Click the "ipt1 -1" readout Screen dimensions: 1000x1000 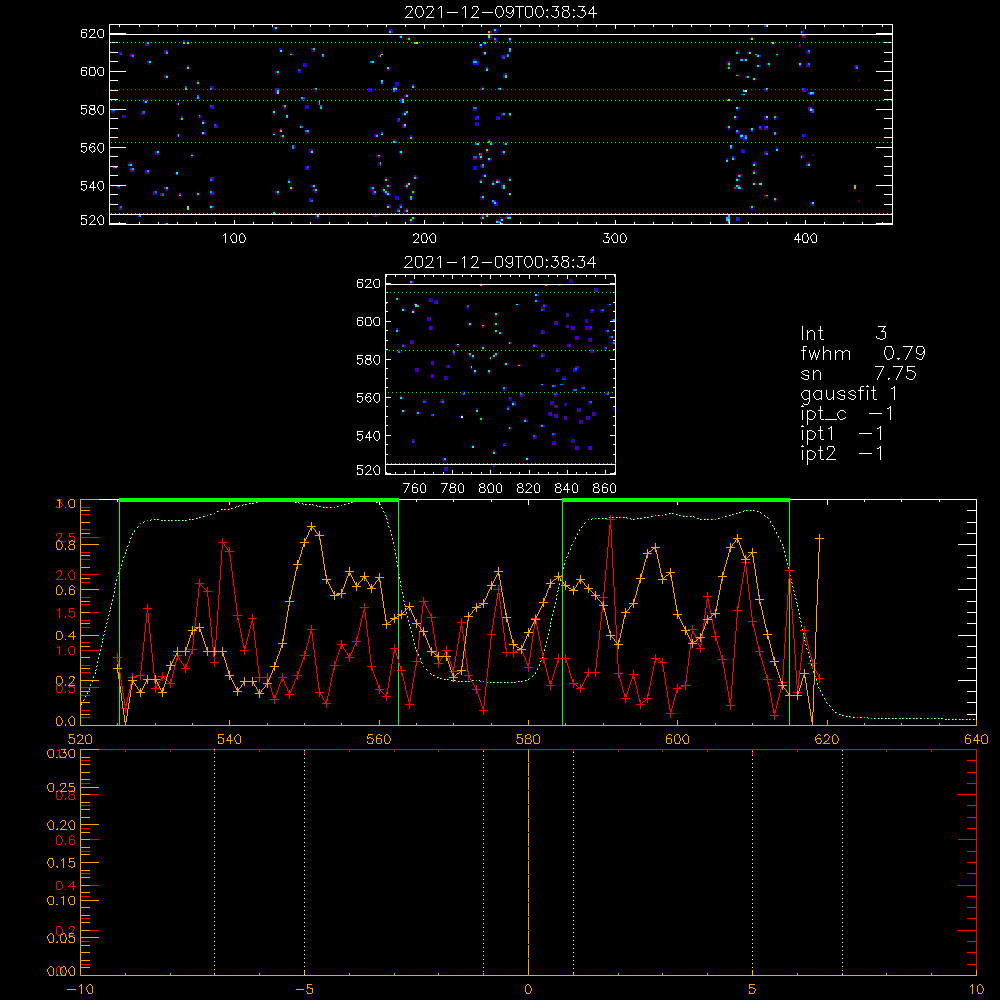[x=842, y=434]
